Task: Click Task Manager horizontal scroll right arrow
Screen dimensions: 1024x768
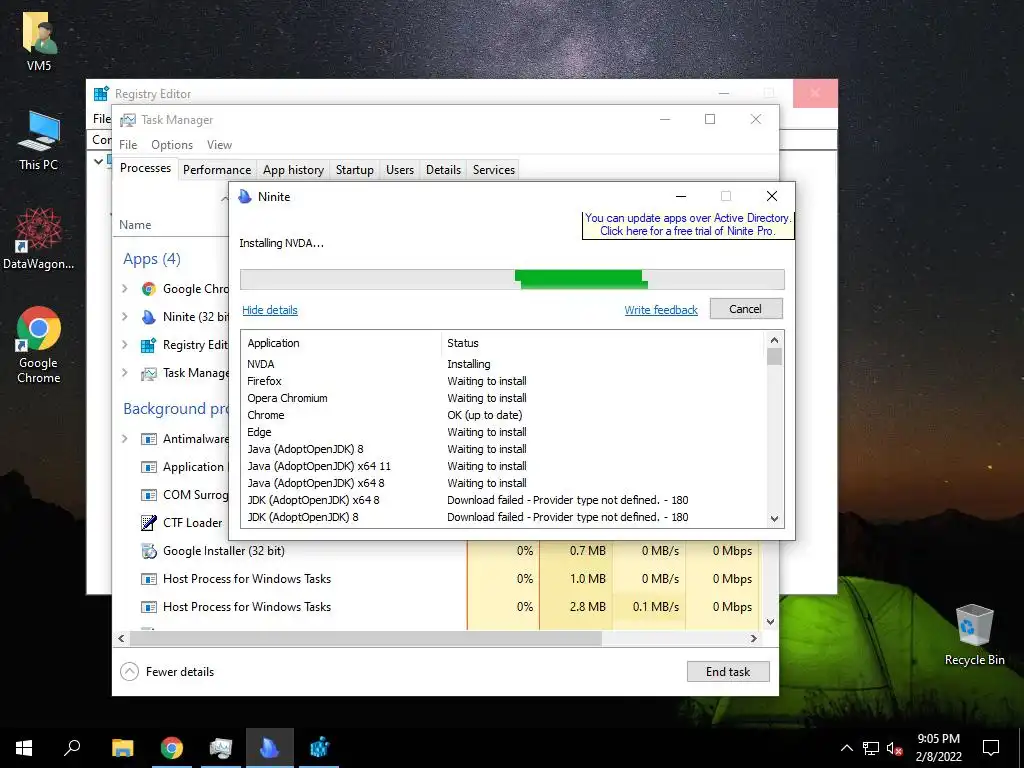Action: pyautogui.click(x=754, y=639)
